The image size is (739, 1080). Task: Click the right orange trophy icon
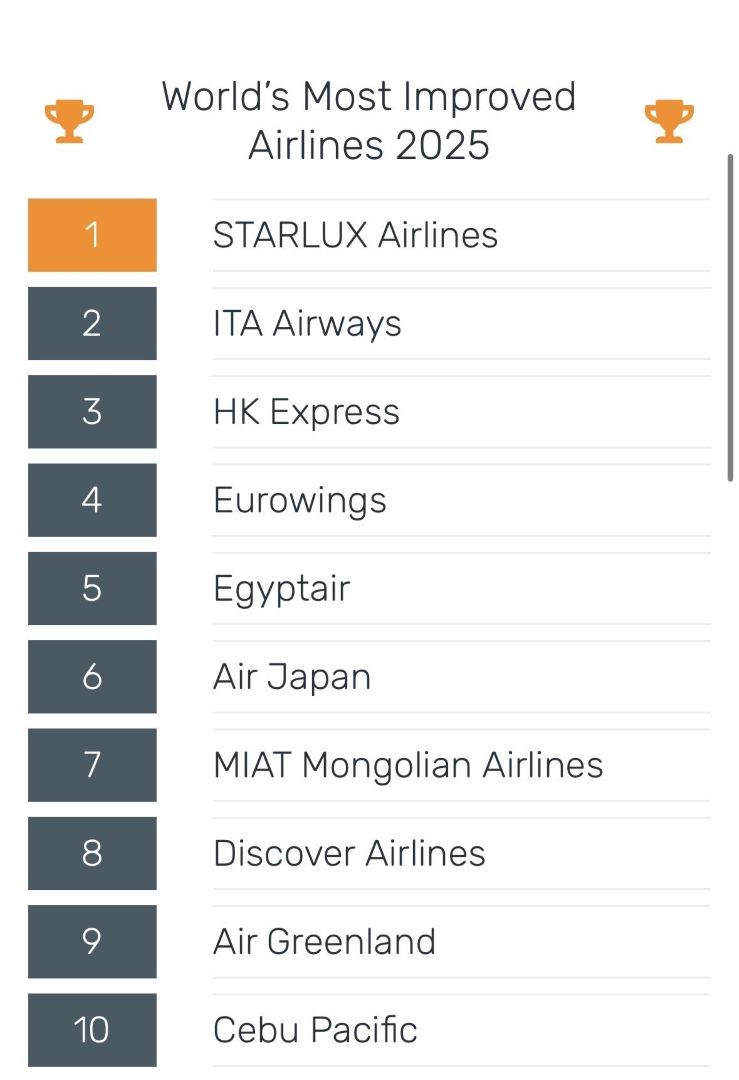click(x=668, y=121)
